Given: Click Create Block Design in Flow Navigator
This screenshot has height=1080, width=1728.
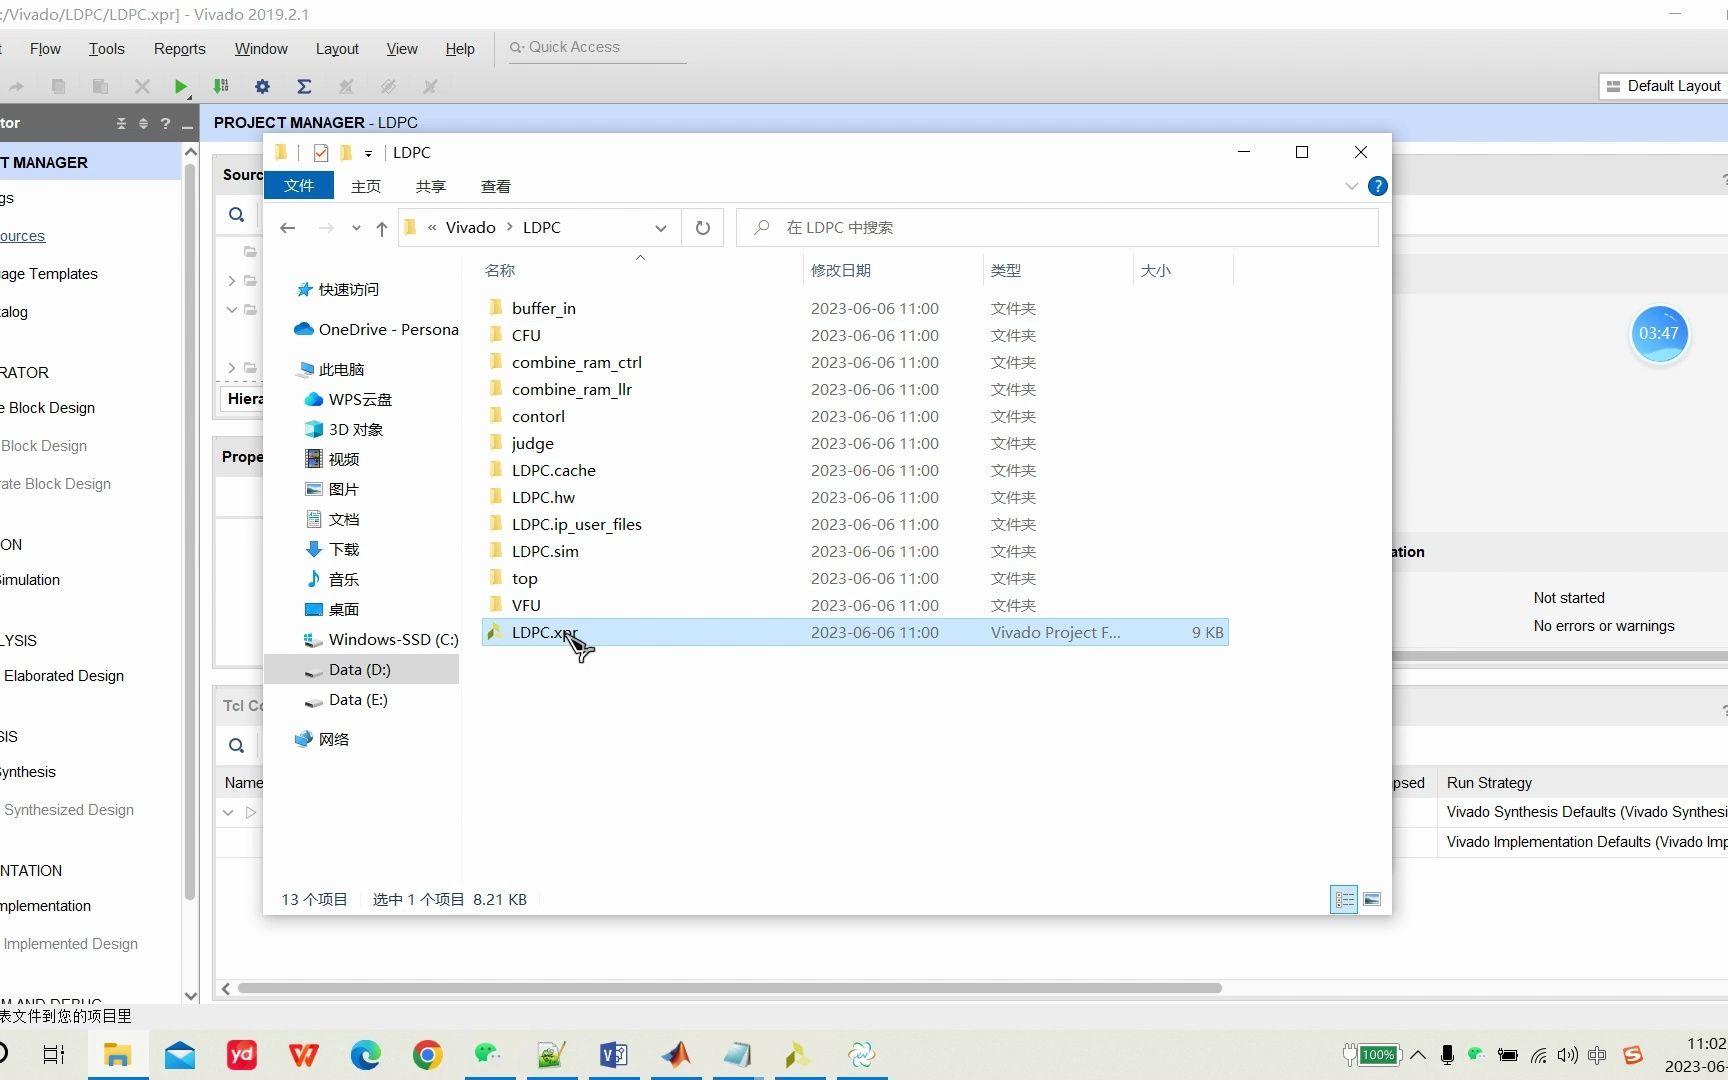Looking at the screenshot, I should point(48,408).
